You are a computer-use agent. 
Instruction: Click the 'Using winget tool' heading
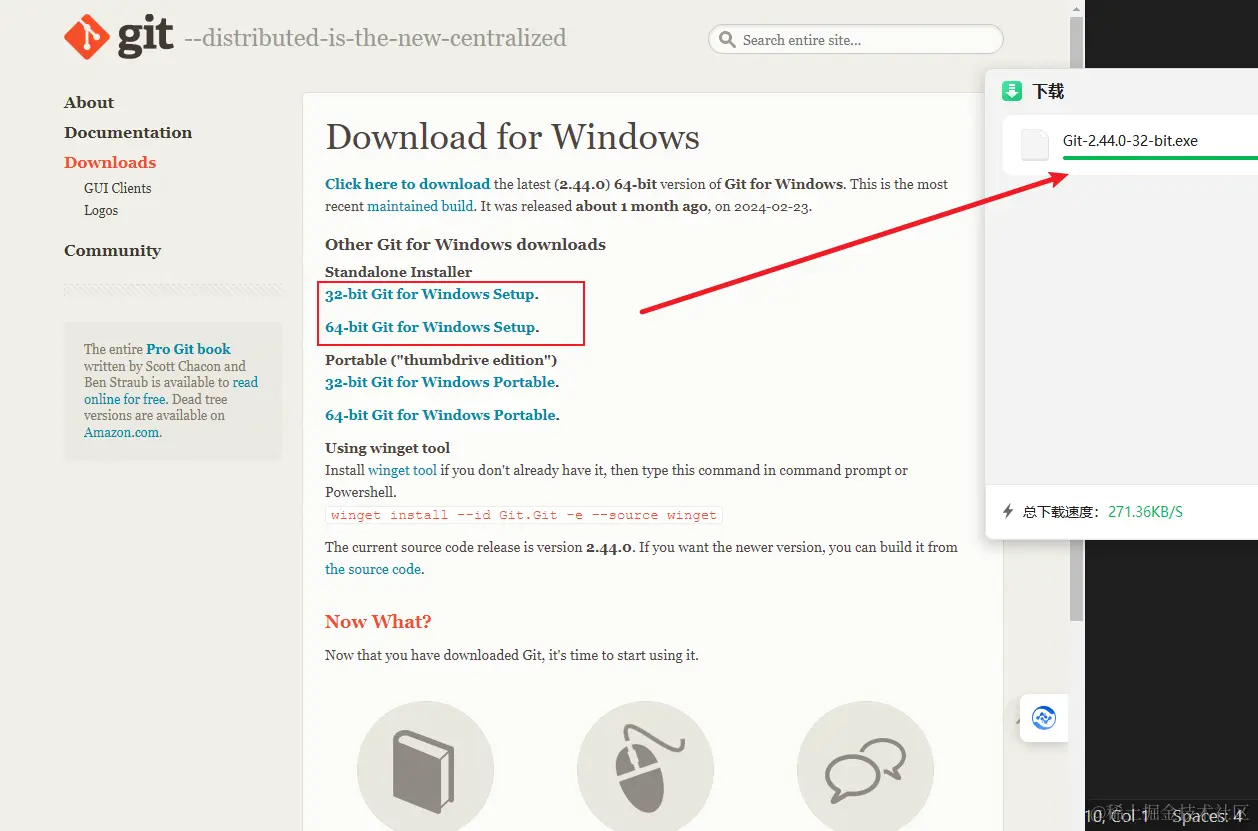click(387, 448)
